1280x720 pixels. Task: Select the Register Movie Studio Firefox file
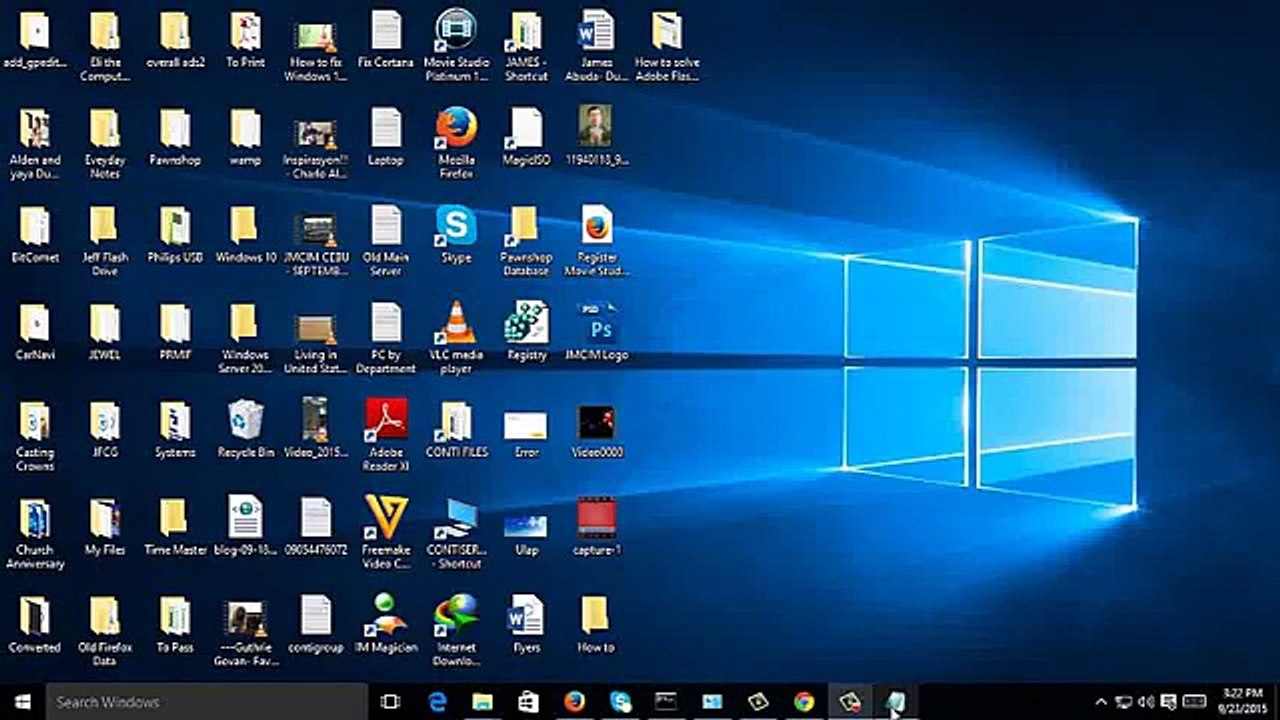click(596, 241)
